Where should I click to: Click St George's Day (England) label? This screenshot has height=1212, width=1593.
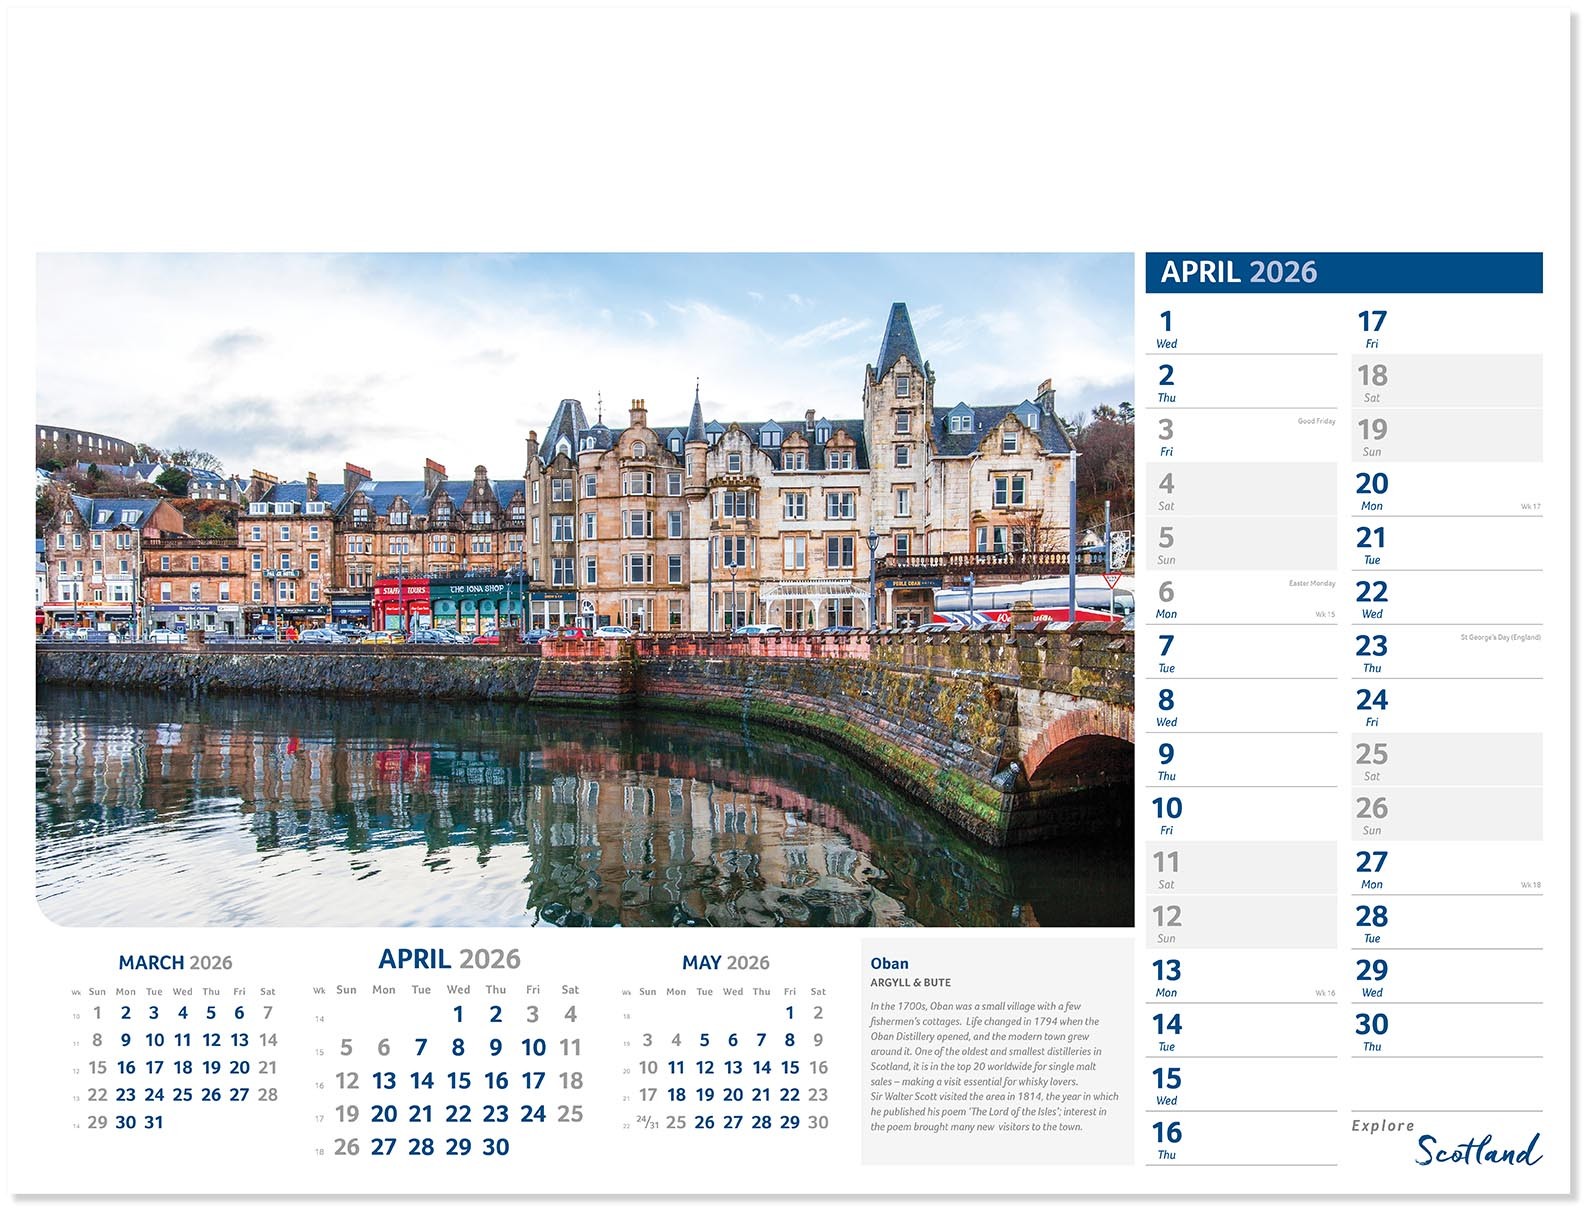pyautogui.click(x=1499, y=637)
